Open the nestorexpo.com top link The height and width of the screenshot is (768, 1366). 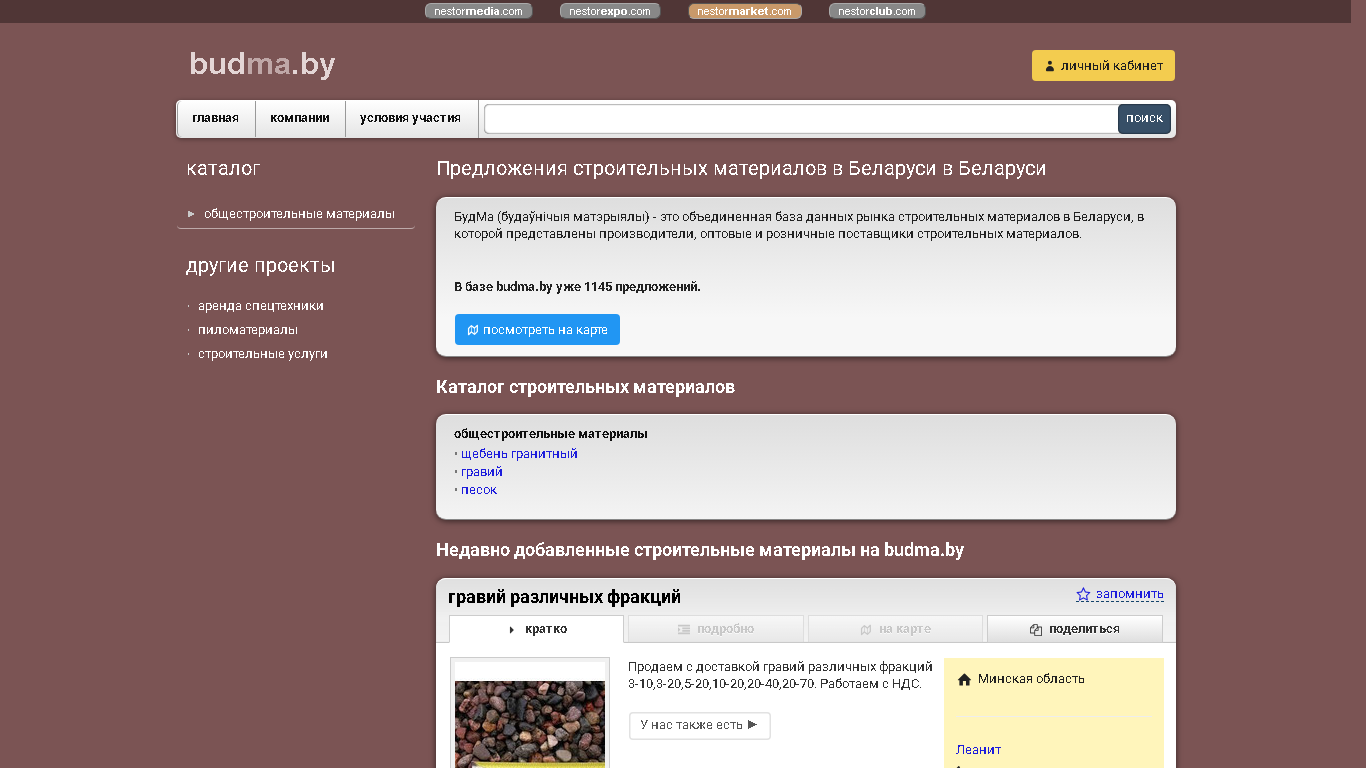[610, 11]
